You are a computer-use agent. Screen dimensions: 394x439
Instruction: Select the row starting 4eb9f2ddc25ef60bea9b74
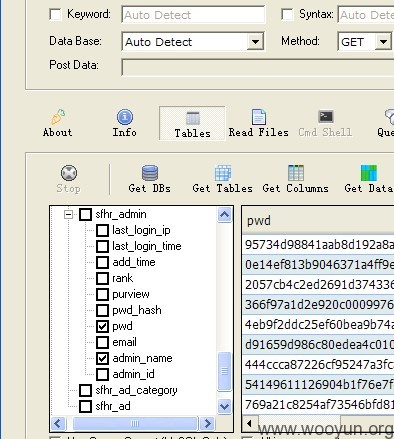[318, 325]
